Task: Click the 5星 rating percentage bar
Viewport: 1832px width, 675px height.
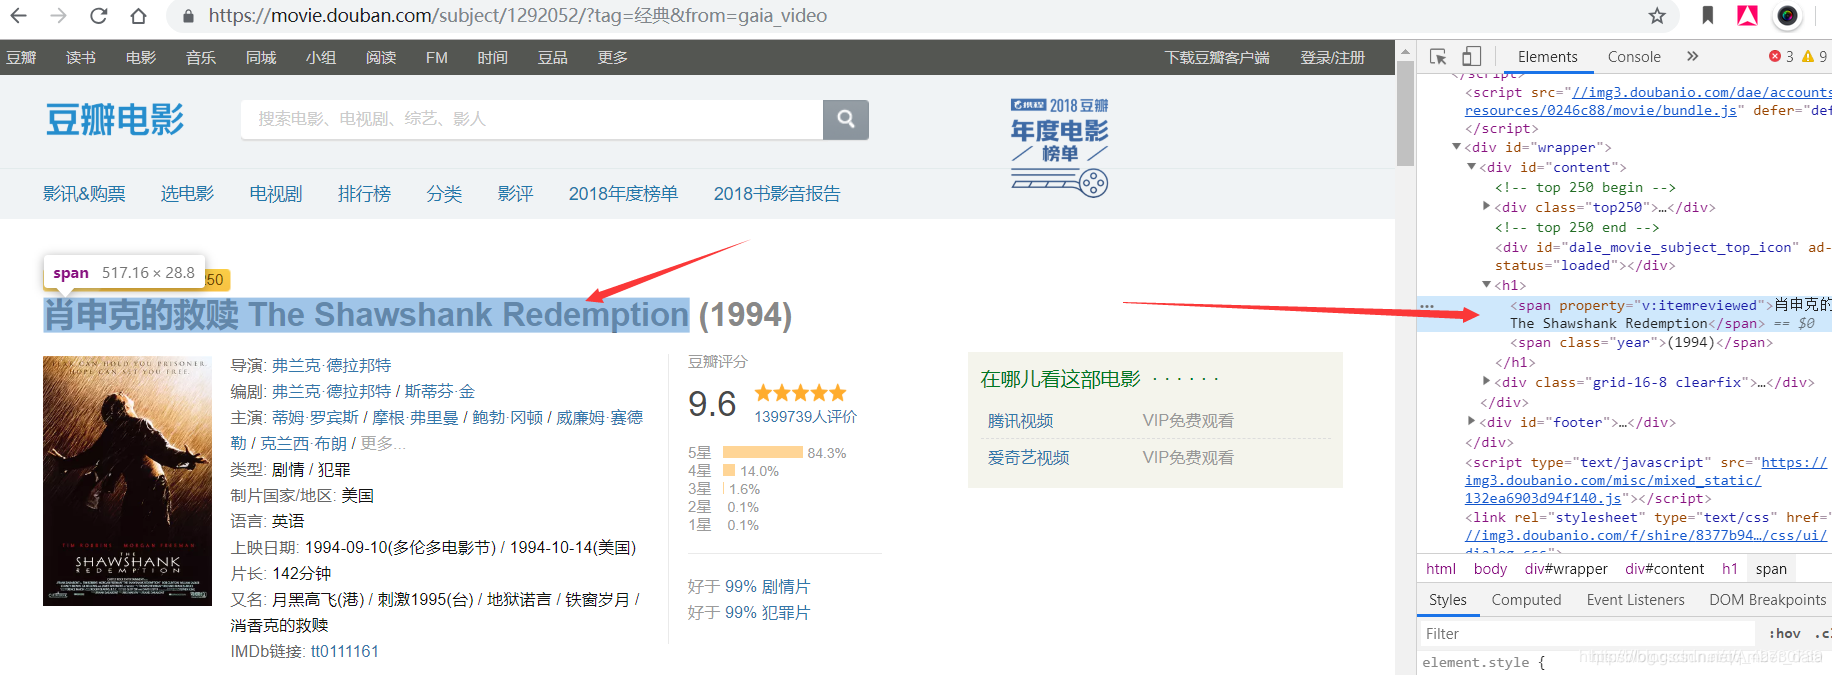Action: pyautogui.click(x=763, y=453)
